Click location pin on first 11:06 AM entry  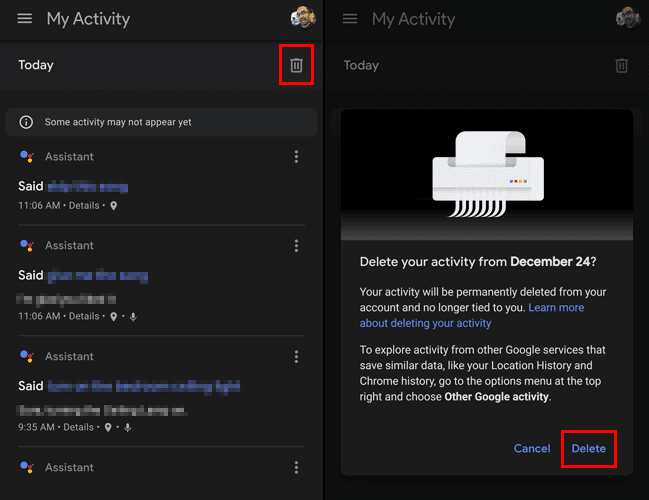114,206
